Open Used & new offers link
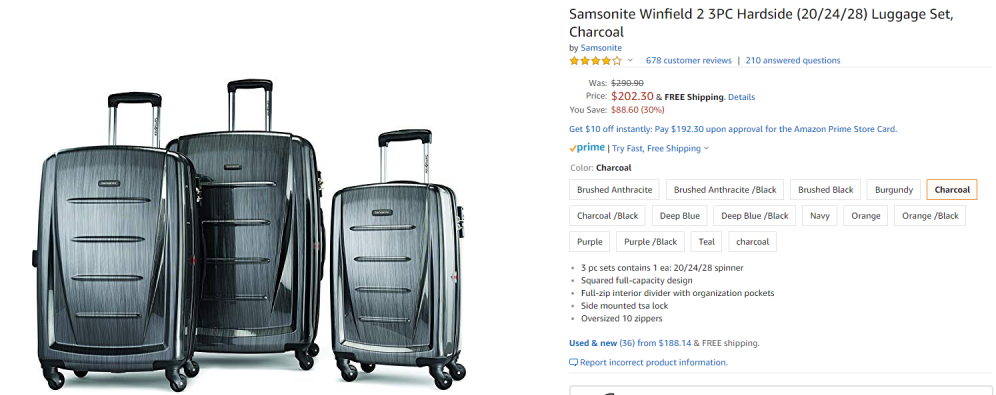Screen dimensions: 996x395 [x=593, y=343]
